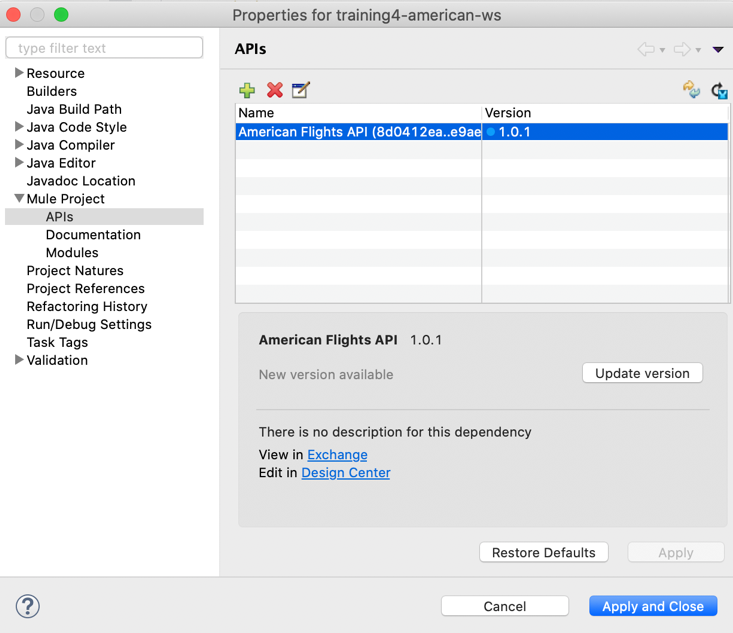Click the update dependencies icon with yellow arrow

(x=691, y=89)
